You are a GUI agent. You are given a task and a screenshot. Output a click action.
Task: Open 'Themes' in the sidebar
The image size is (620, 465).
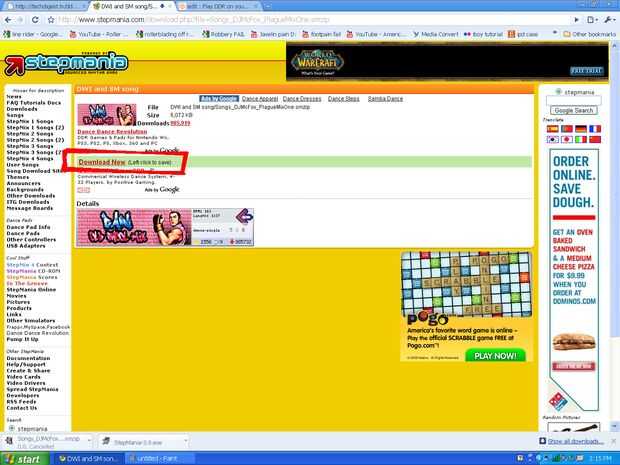tap(17, 177)
